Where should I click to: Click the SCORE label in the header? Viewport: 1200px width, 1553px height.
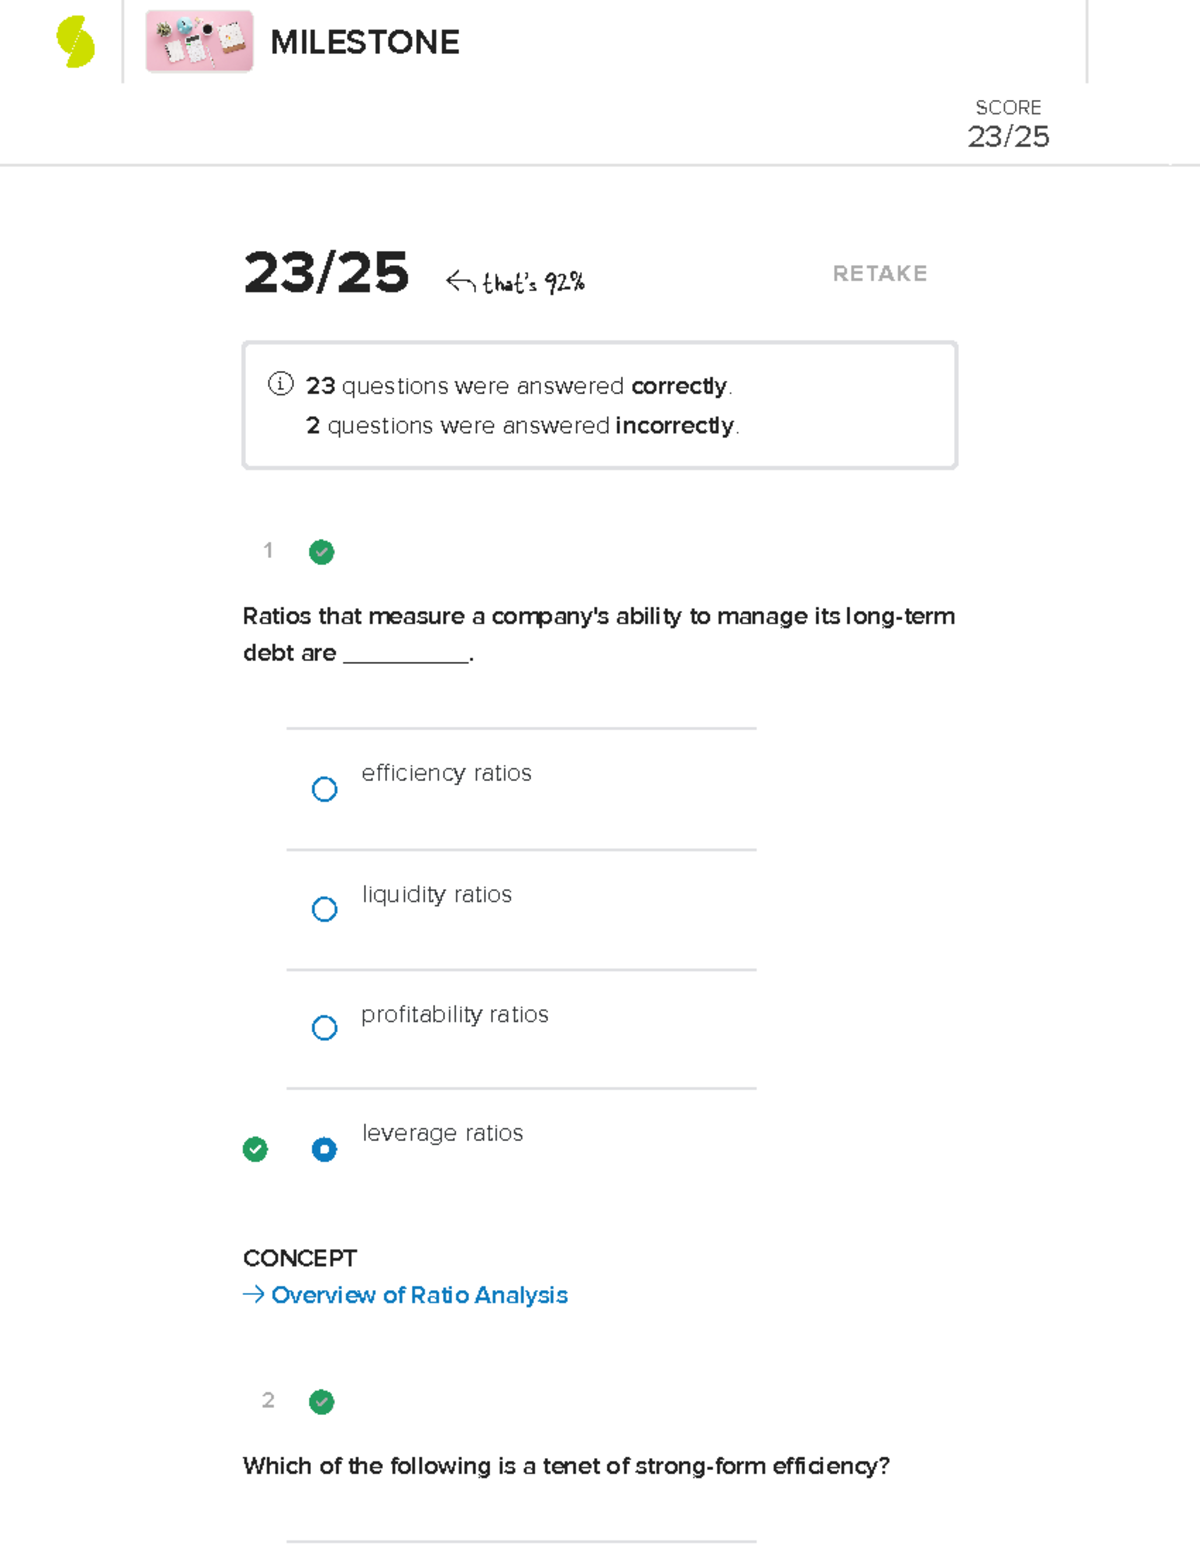click(1009, 107)
